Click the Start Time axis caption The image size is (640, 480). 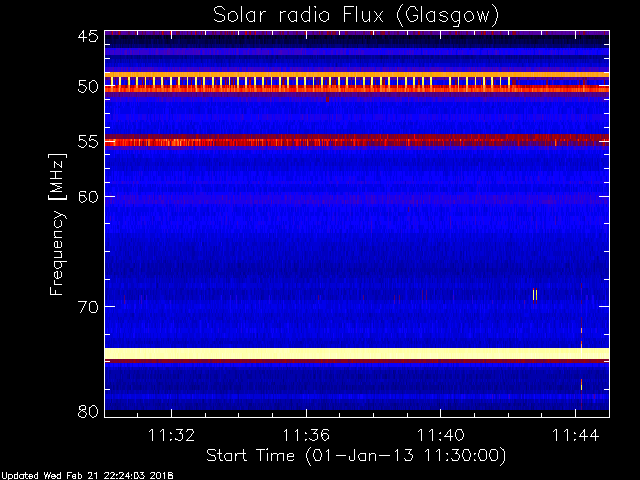coord(356,456)
